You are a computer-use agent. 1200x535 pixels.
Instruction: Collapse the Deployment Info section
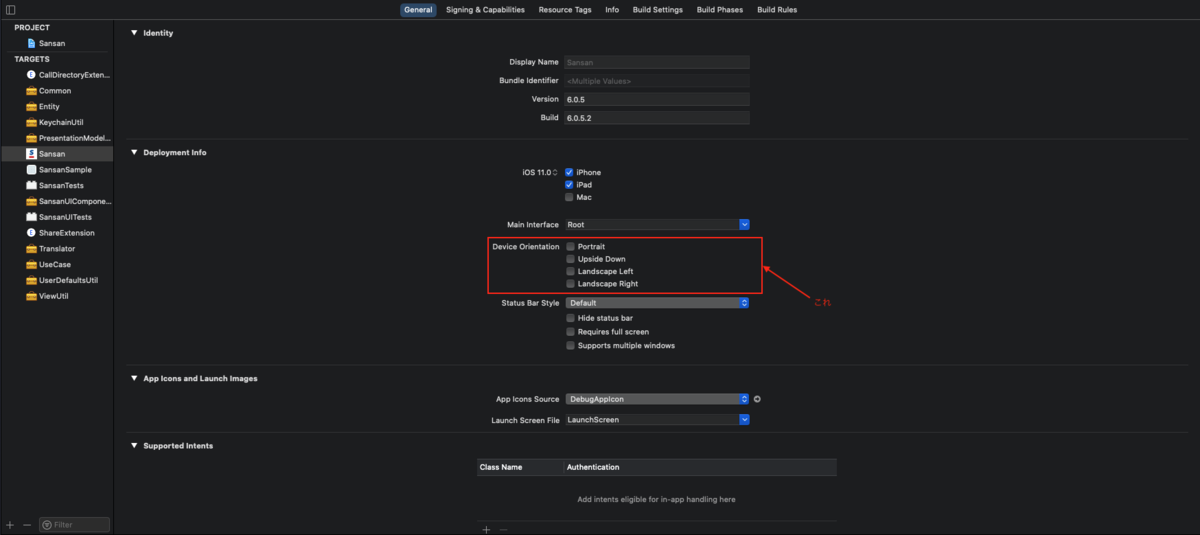(134, 152)
